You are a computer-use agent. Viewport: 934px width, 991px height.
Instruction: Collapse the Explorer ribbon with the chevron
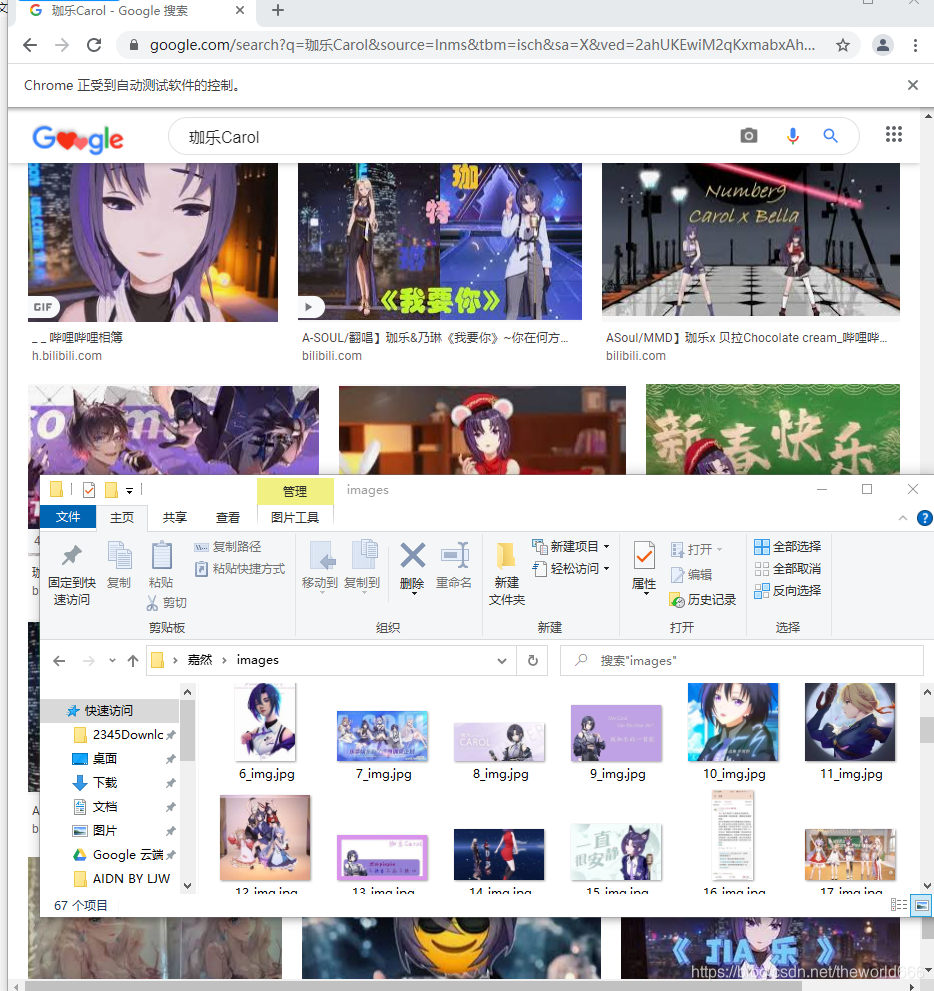[902, 518]
